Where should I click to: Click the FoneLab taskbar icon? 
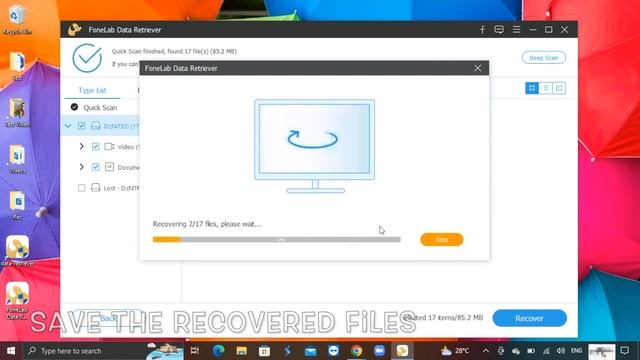point(402,351)
